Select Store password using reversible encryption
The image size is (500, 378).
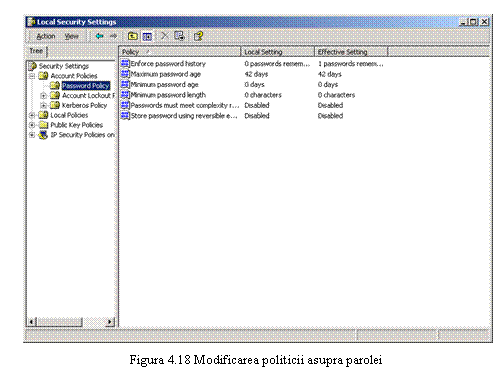coord(184,116)
